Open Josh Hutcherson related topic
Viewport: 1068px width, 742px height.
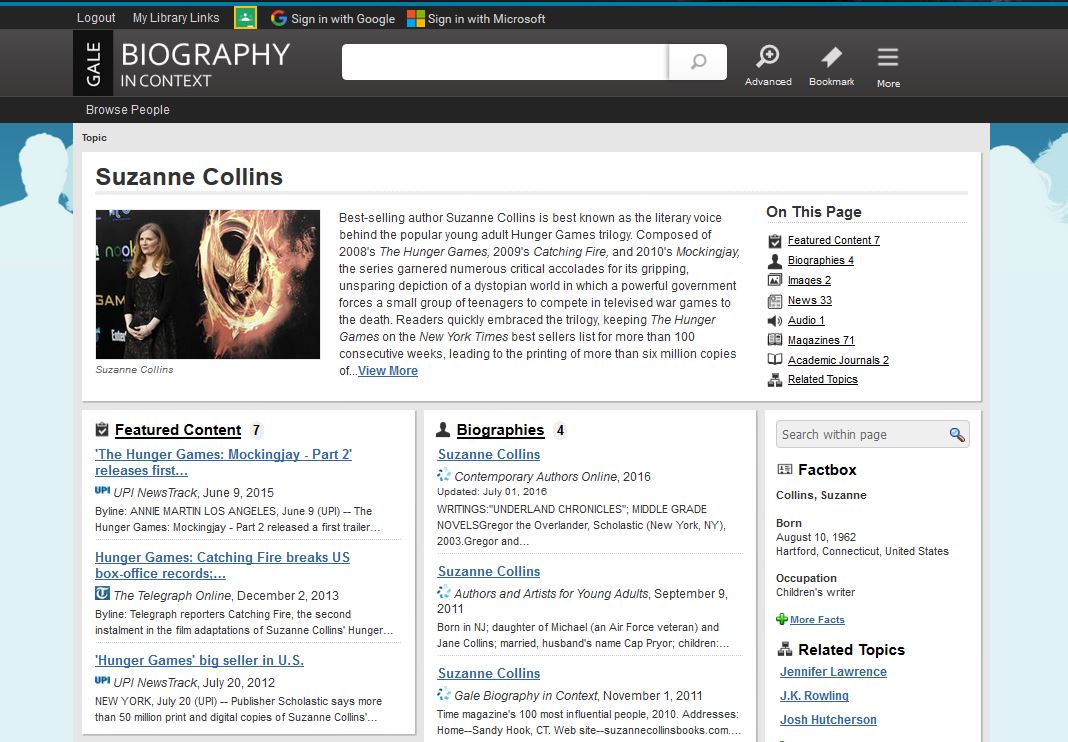coord(828,720)
